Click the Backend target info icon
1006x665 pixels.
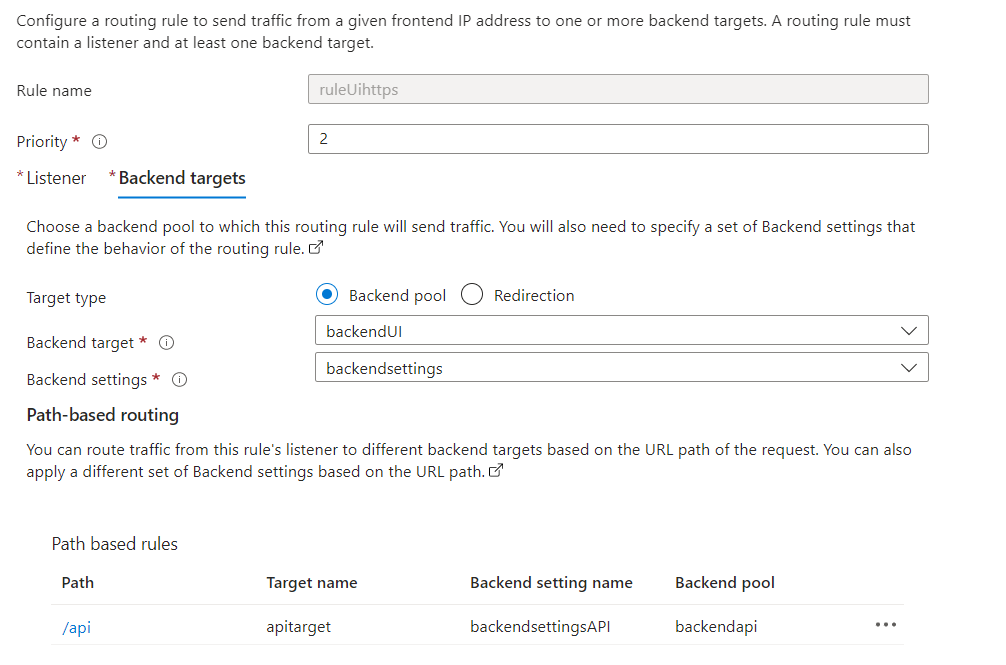(166, 343)
